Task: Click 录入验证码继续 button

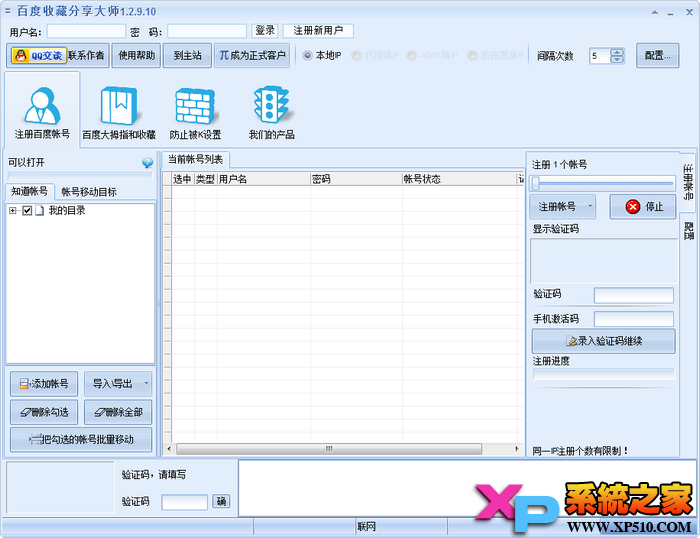Action: [604, 341]
